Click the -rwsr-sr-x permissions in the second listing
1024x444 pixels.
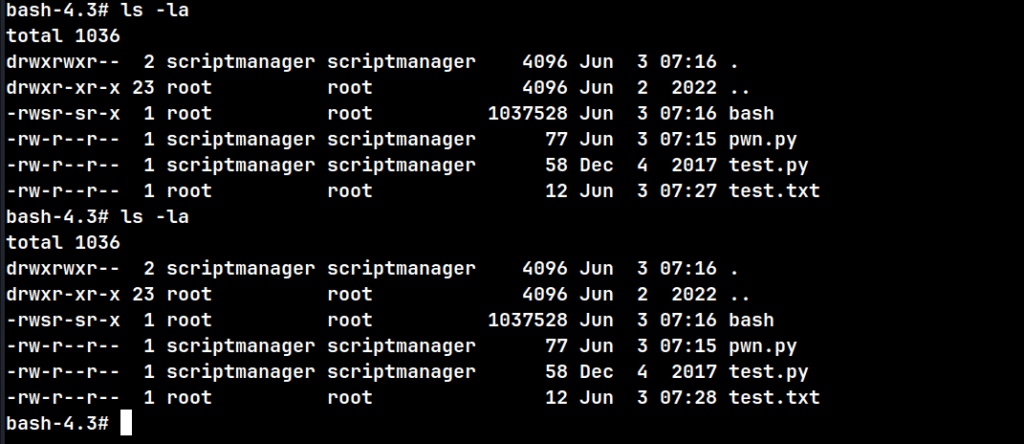(63, 320)
